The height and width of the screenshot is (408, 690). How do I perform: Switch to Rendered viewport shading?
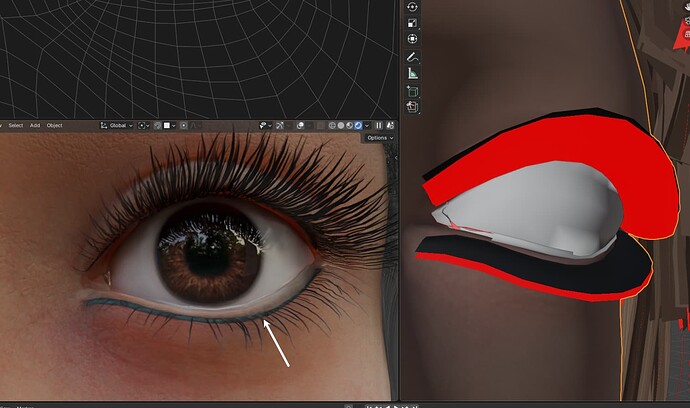(358, 125)
